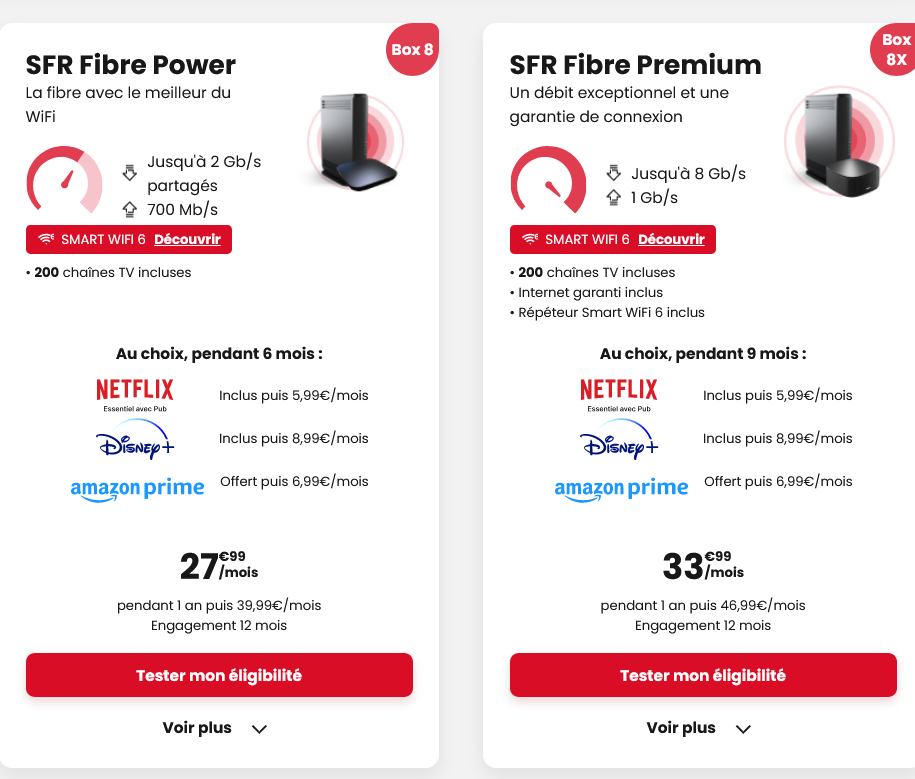915x779 pixels.
Task: Click the red Box 8X badge
Action: 893,49
